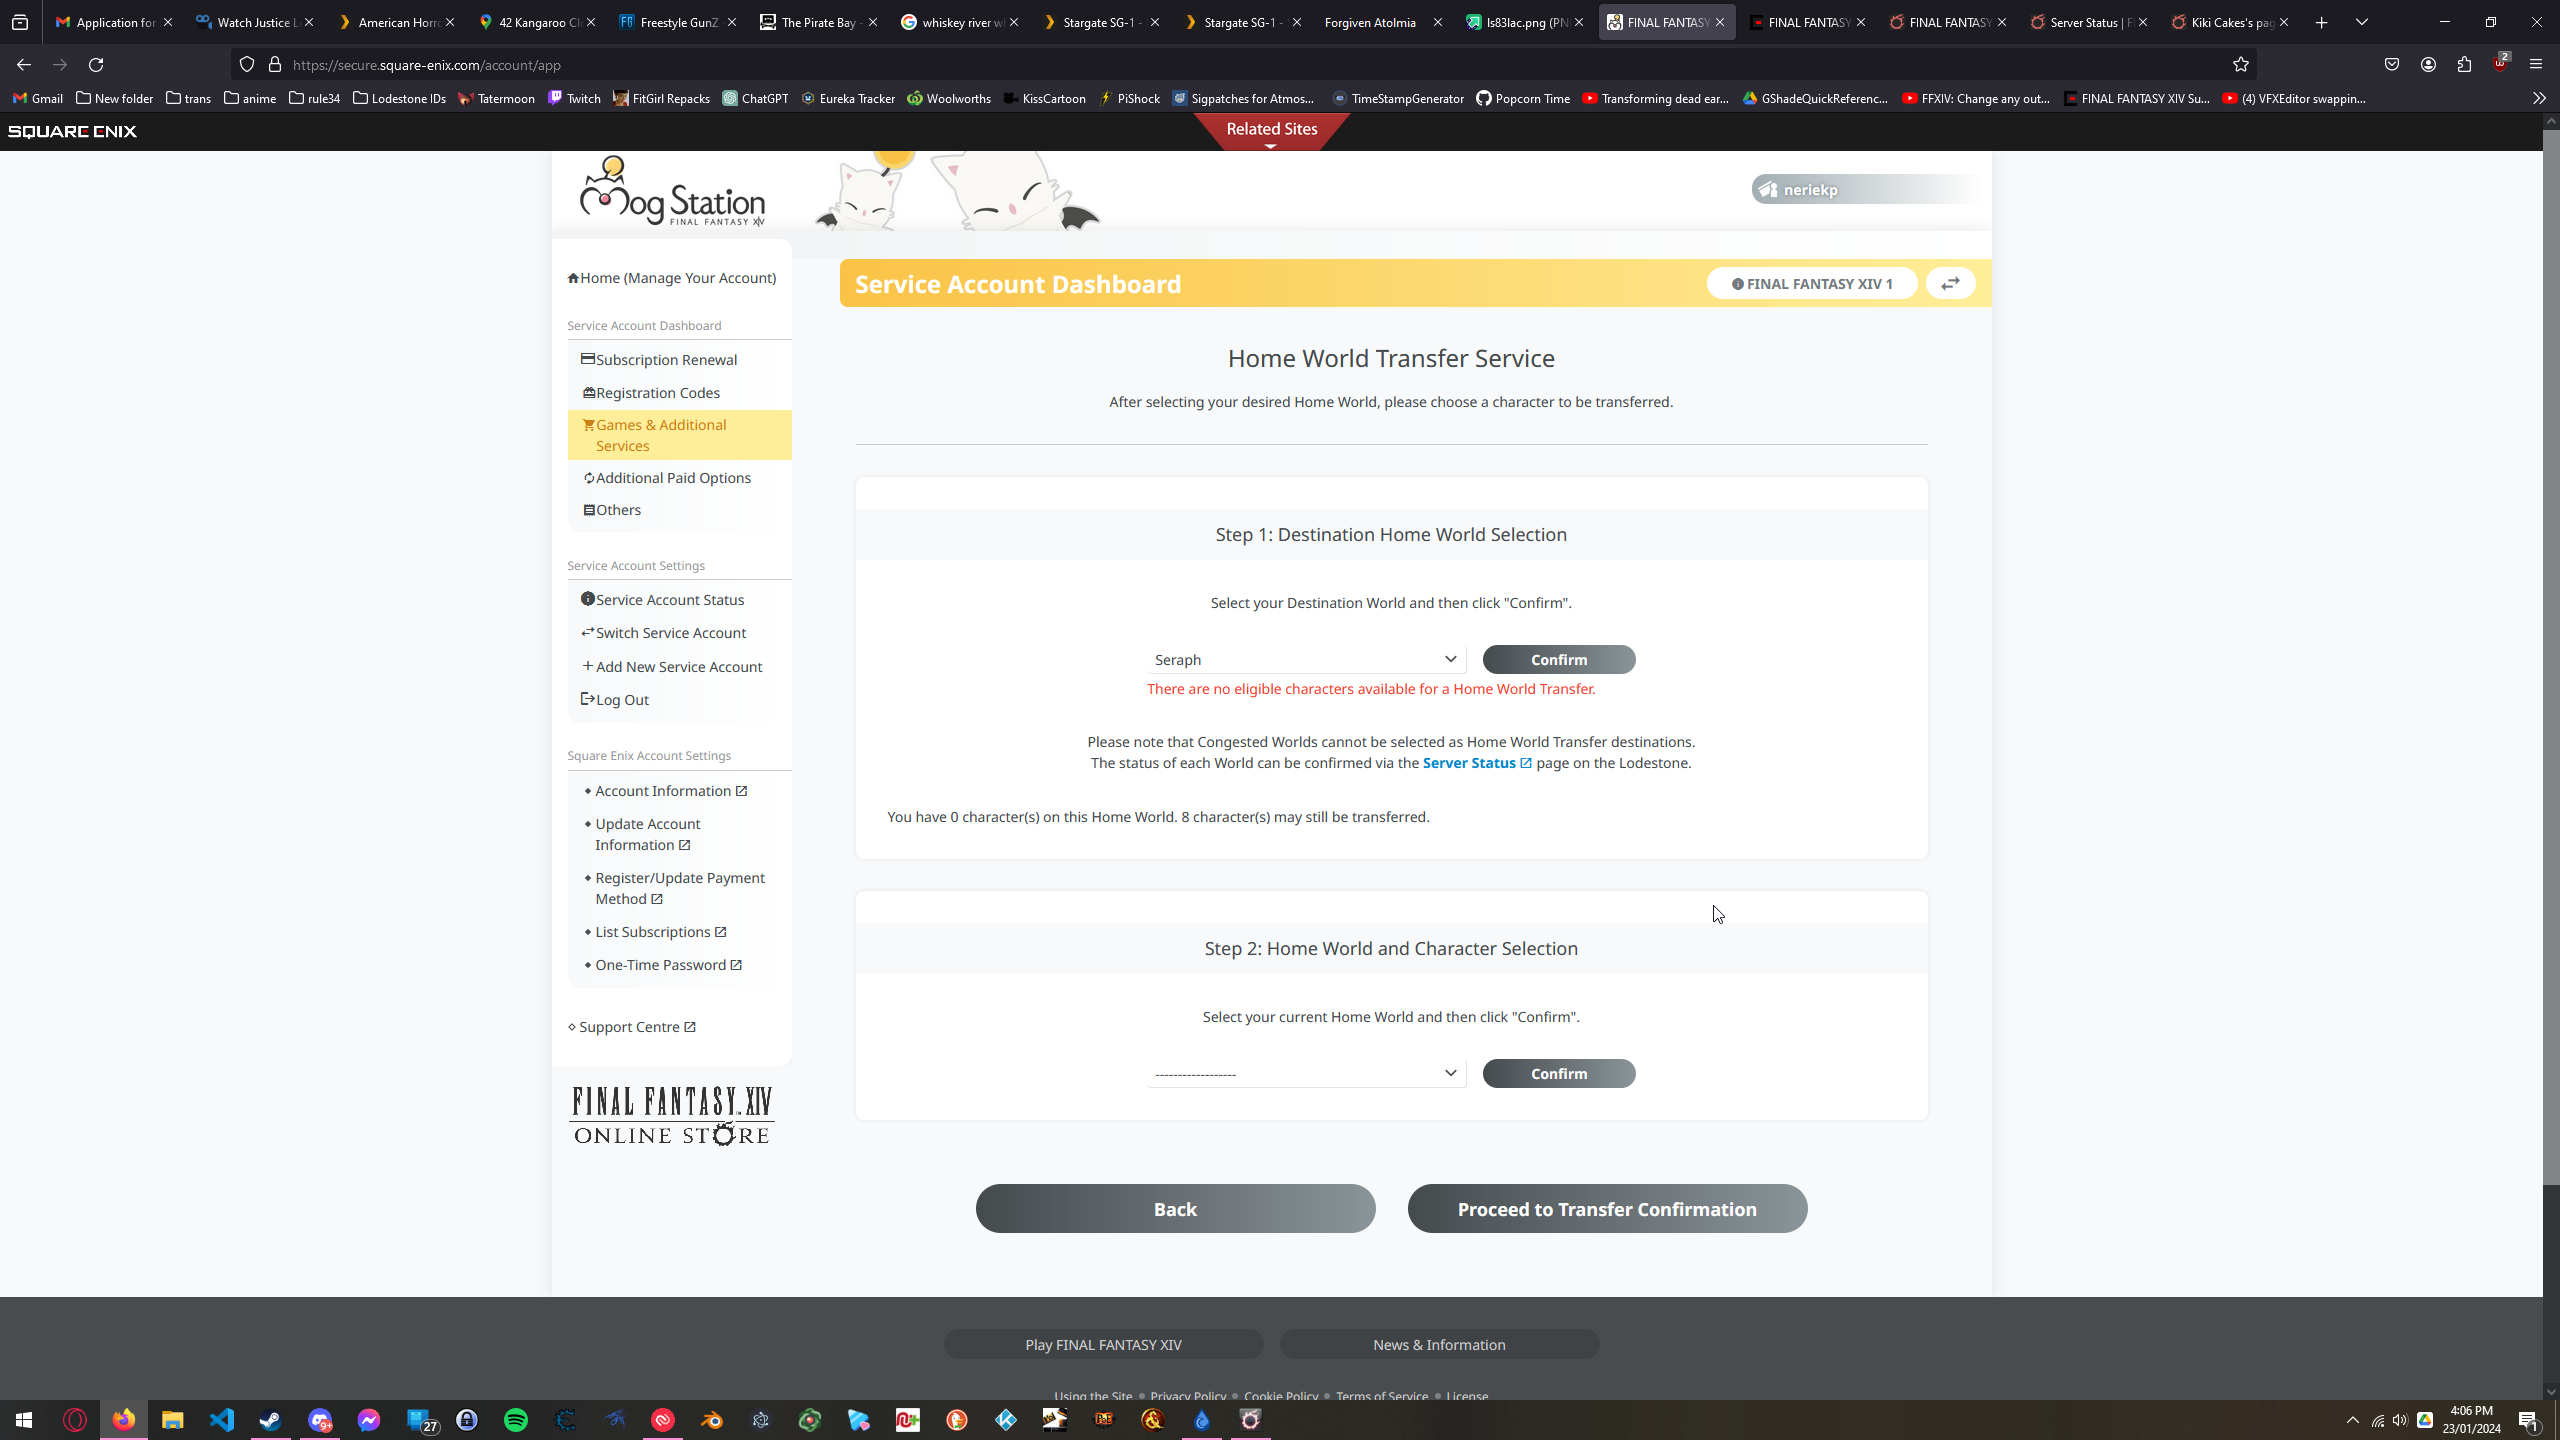Show hidden system tray icons
The image size is (2560, 1440).
[2353, 1420]
